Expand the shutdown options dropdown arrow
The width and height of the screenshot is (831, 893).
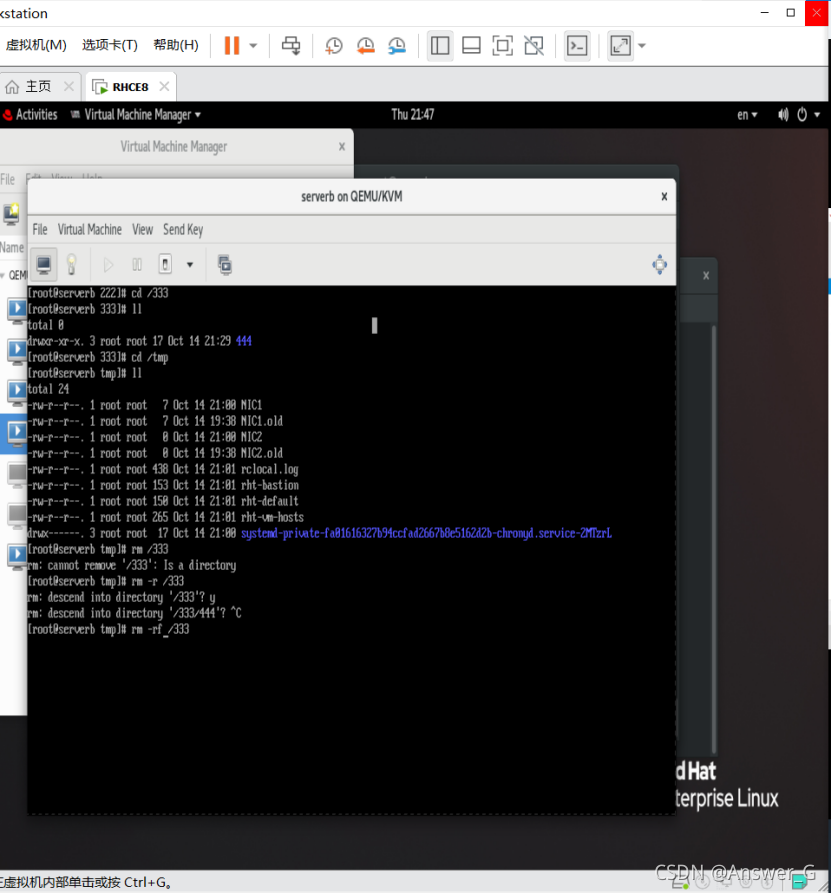click(190, 265)
